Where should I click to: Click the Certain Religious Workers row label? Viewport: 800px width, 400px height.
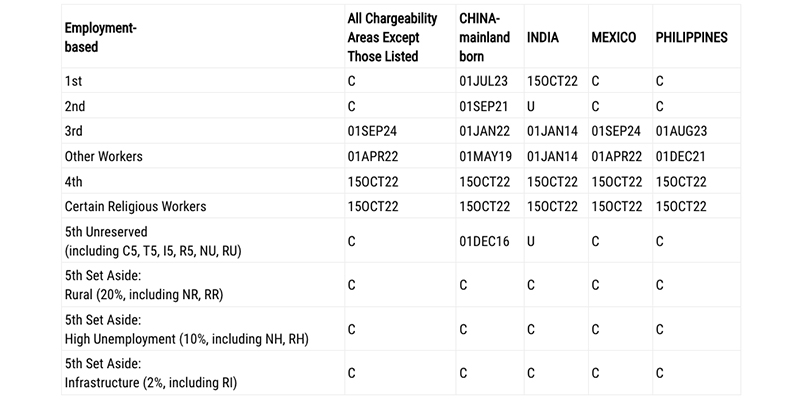pyautogui.click(x=135, y=207)
